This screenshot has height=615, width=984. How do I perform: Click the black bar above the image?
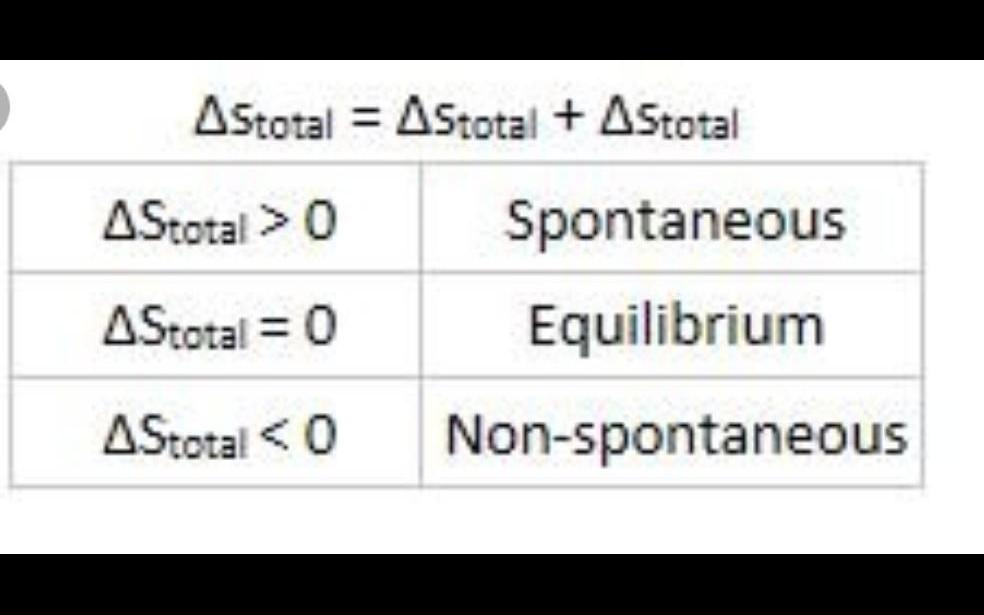(492, 28)
